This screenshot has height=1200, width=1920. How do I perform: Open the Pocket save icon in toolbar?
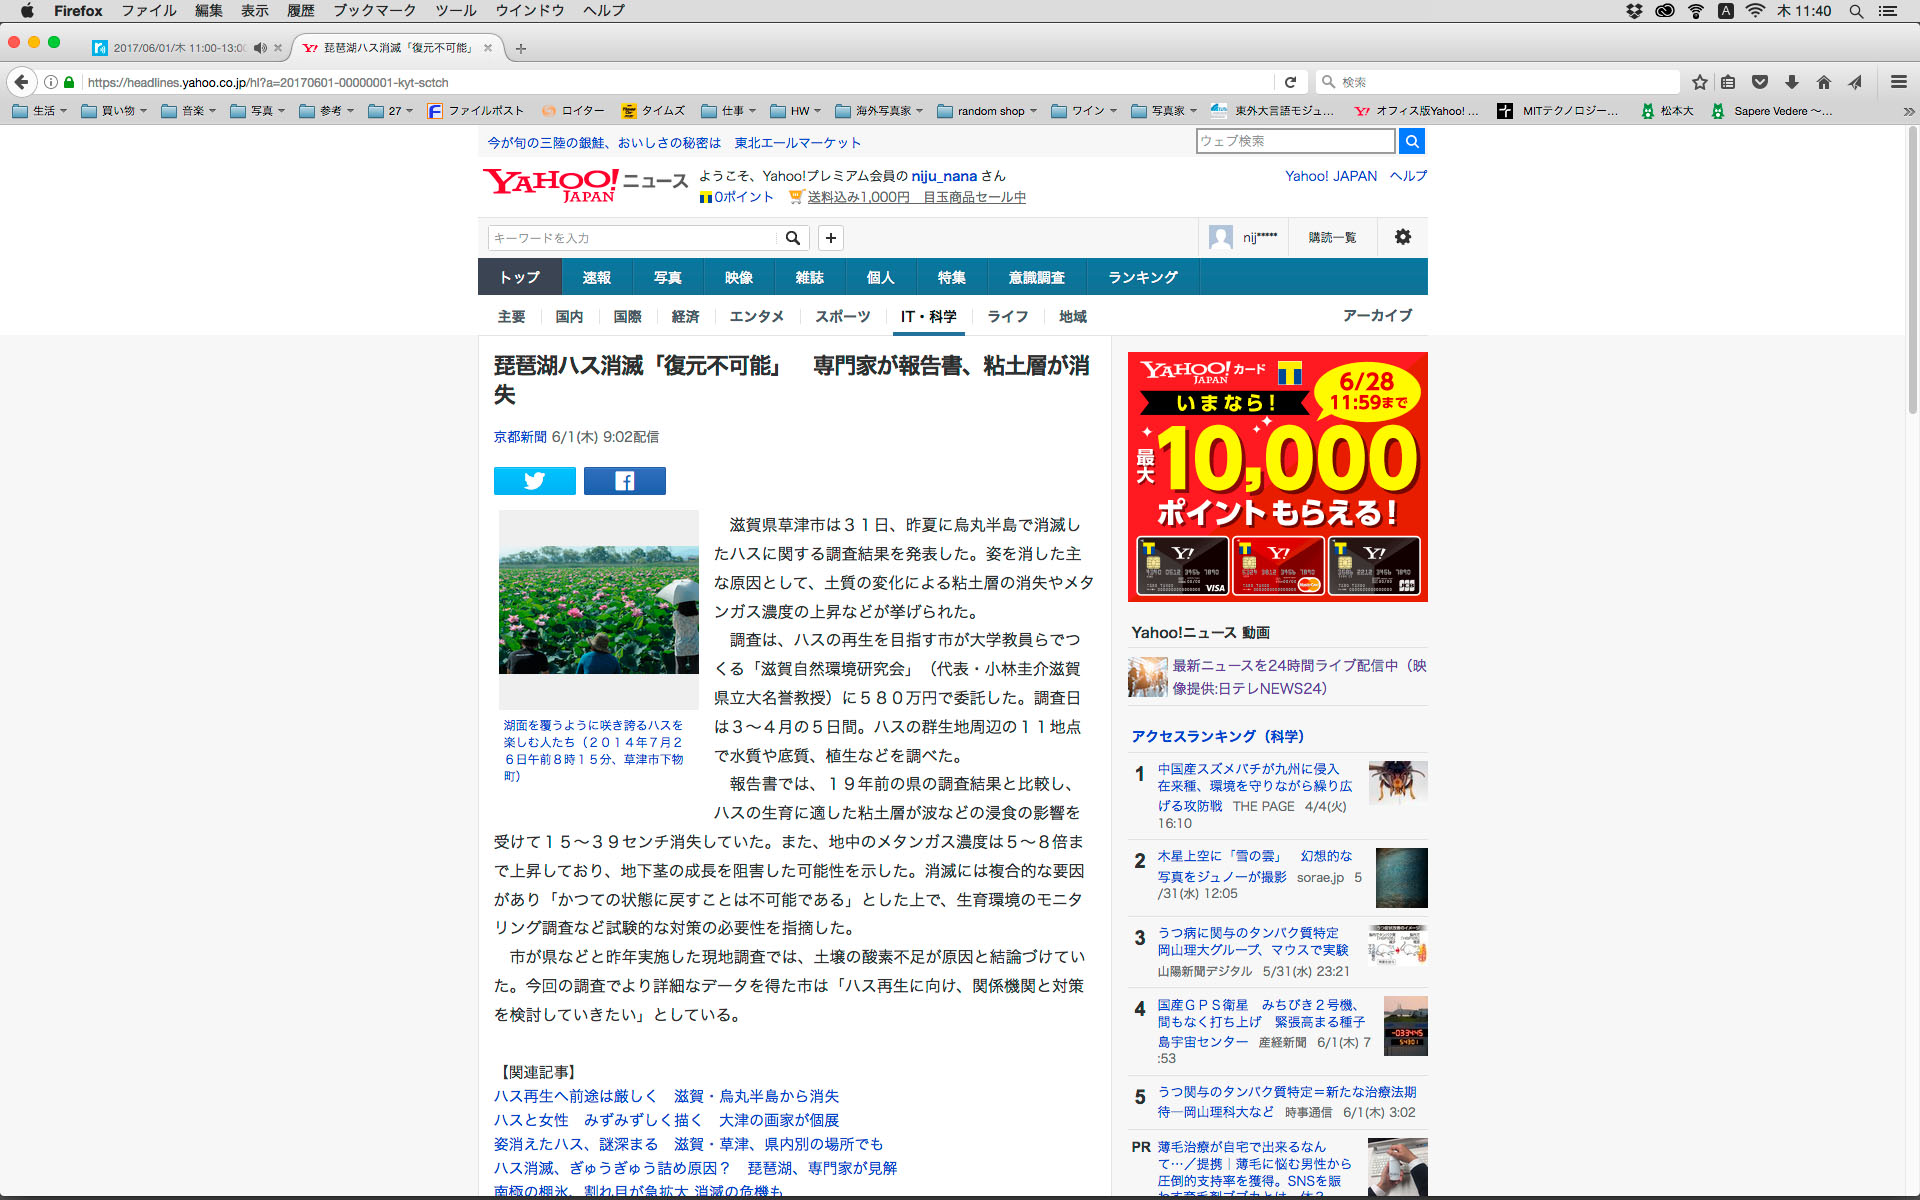[x=1760, y=82]
